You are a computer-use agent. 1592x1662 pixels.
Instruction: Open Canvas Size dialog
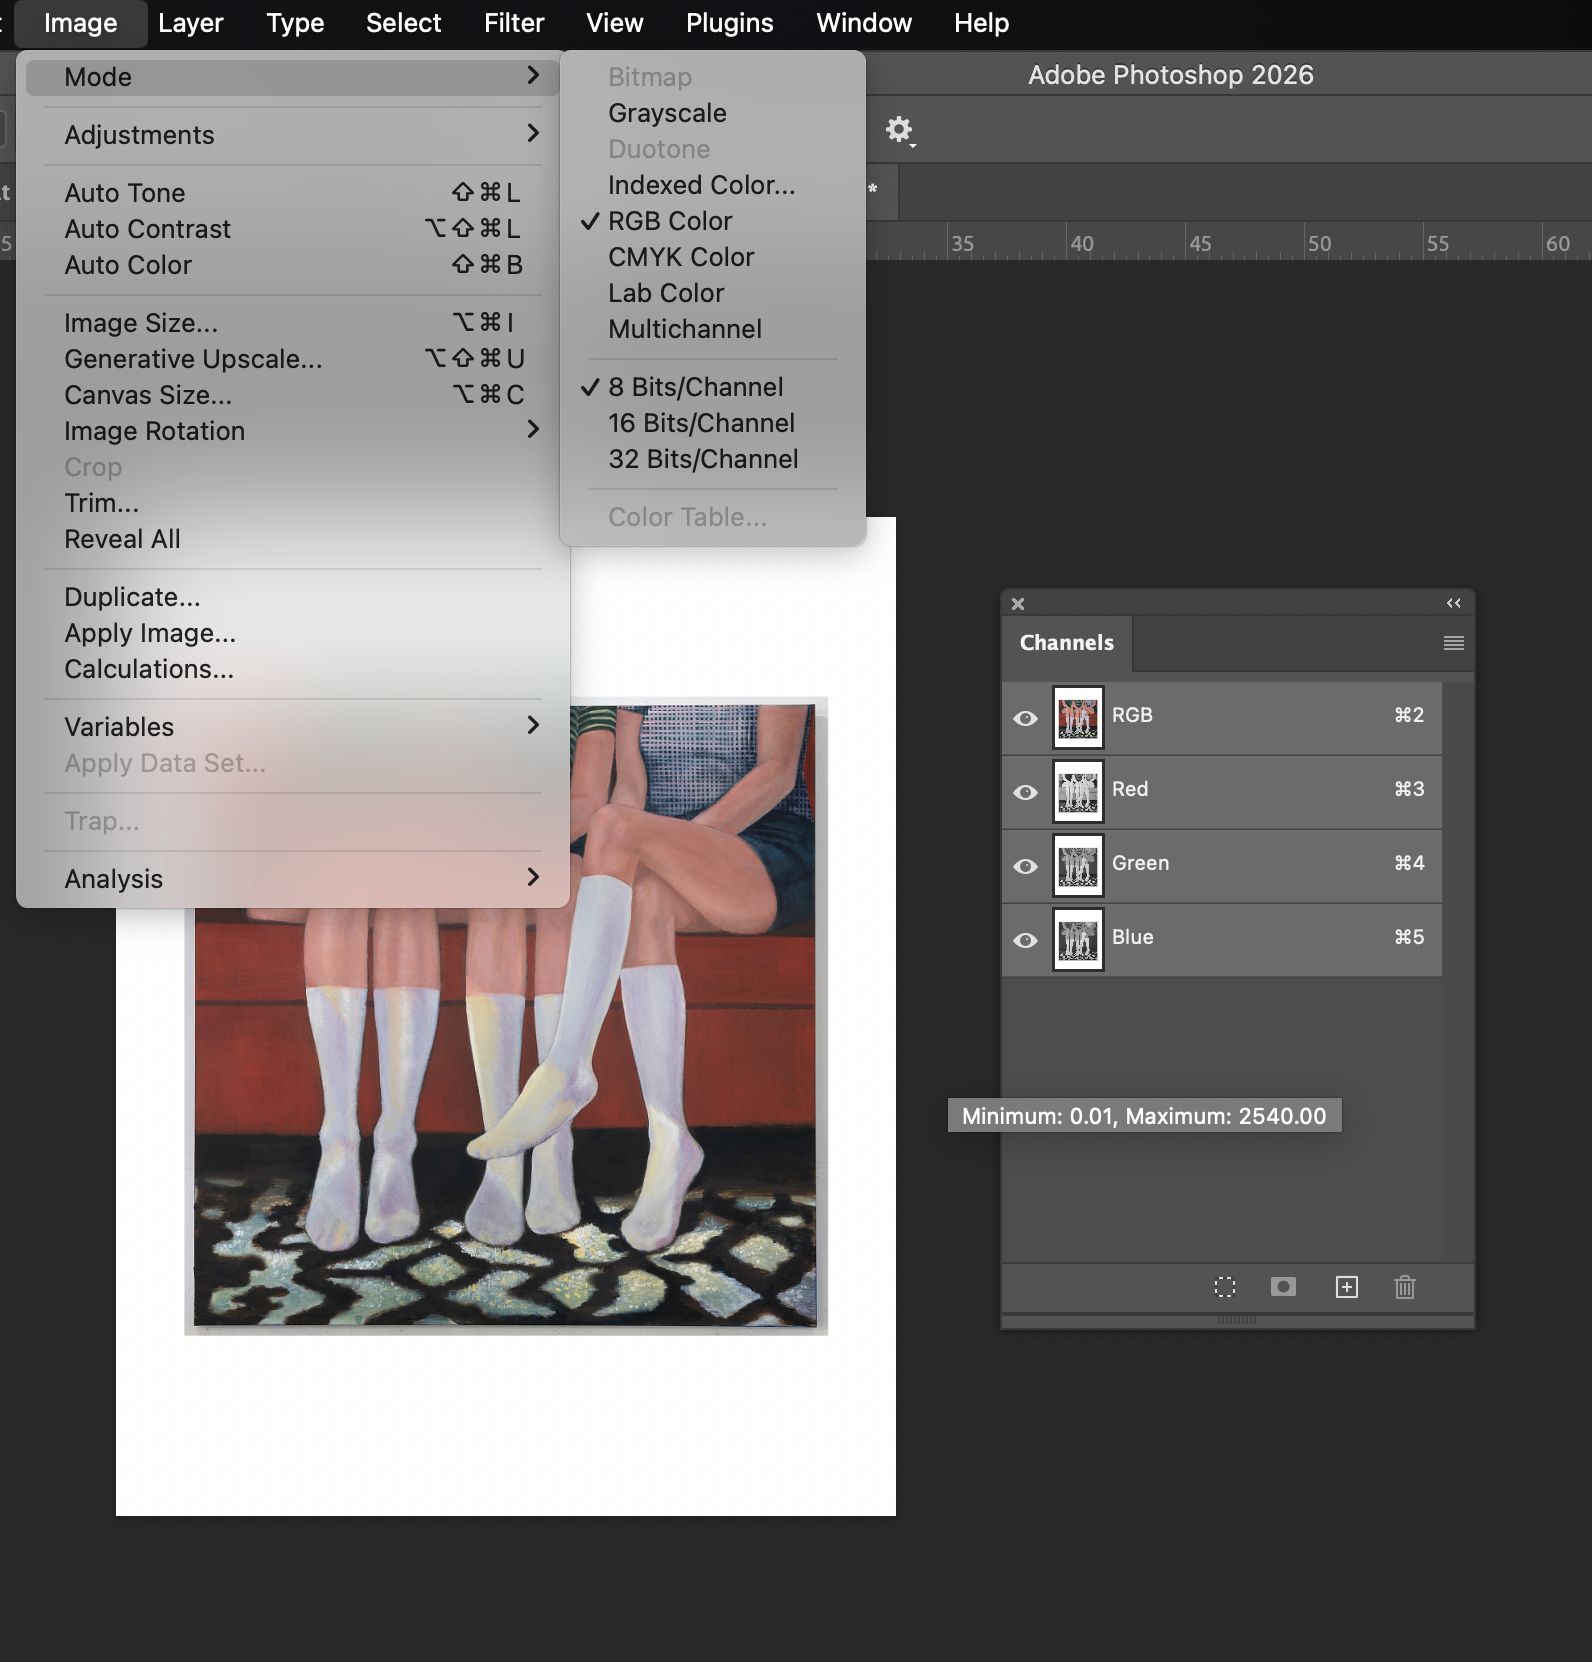[293, 395]
